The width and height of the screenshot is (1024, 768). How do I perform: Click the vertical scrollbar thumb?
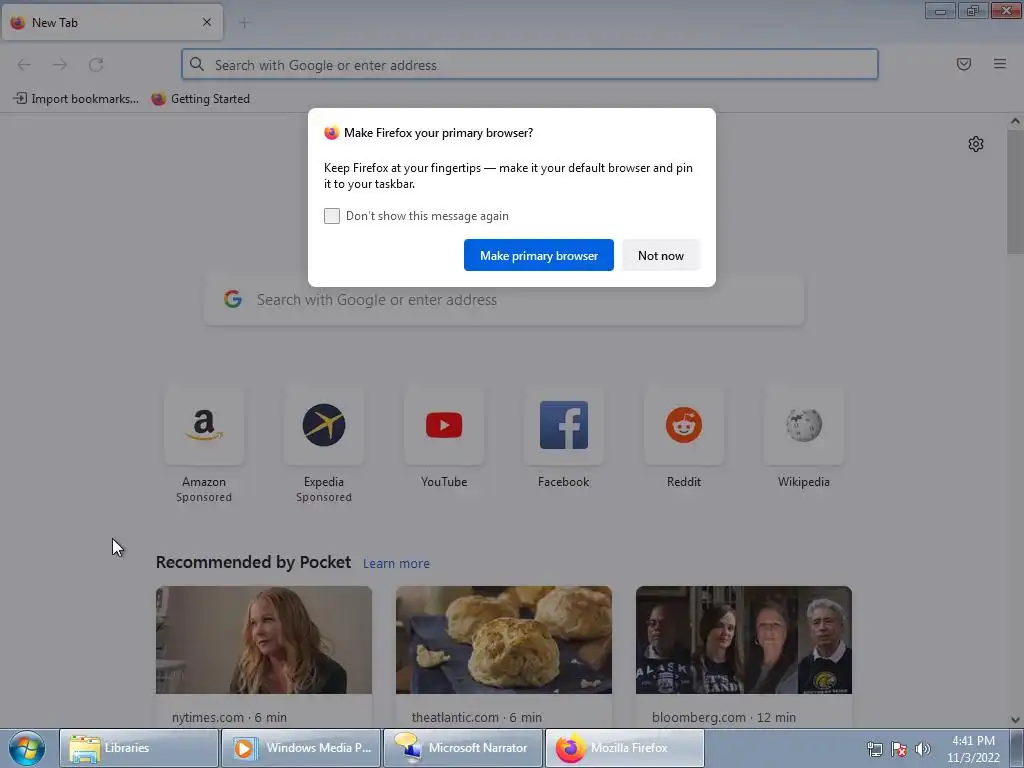tap(1015, 191)
